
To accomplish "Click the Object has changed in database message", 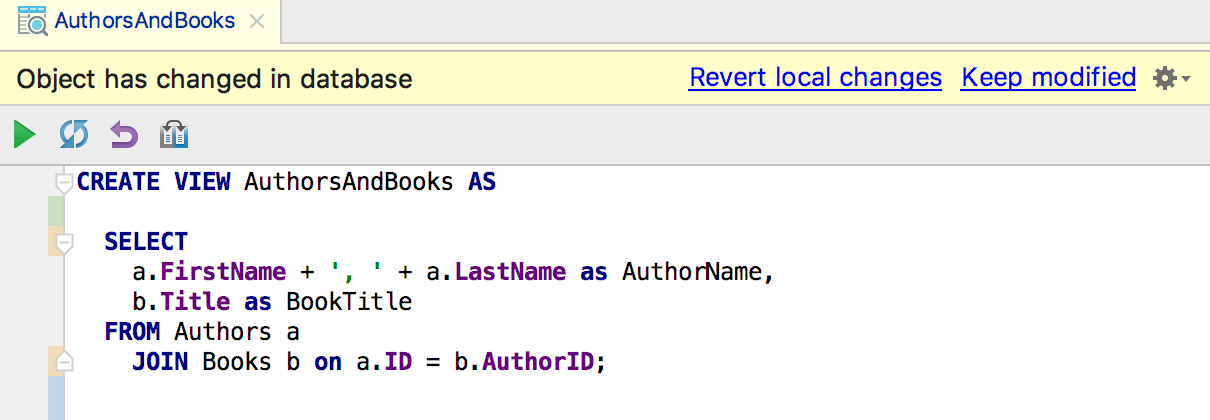I will pyautogui.click(x=215, y=79).
